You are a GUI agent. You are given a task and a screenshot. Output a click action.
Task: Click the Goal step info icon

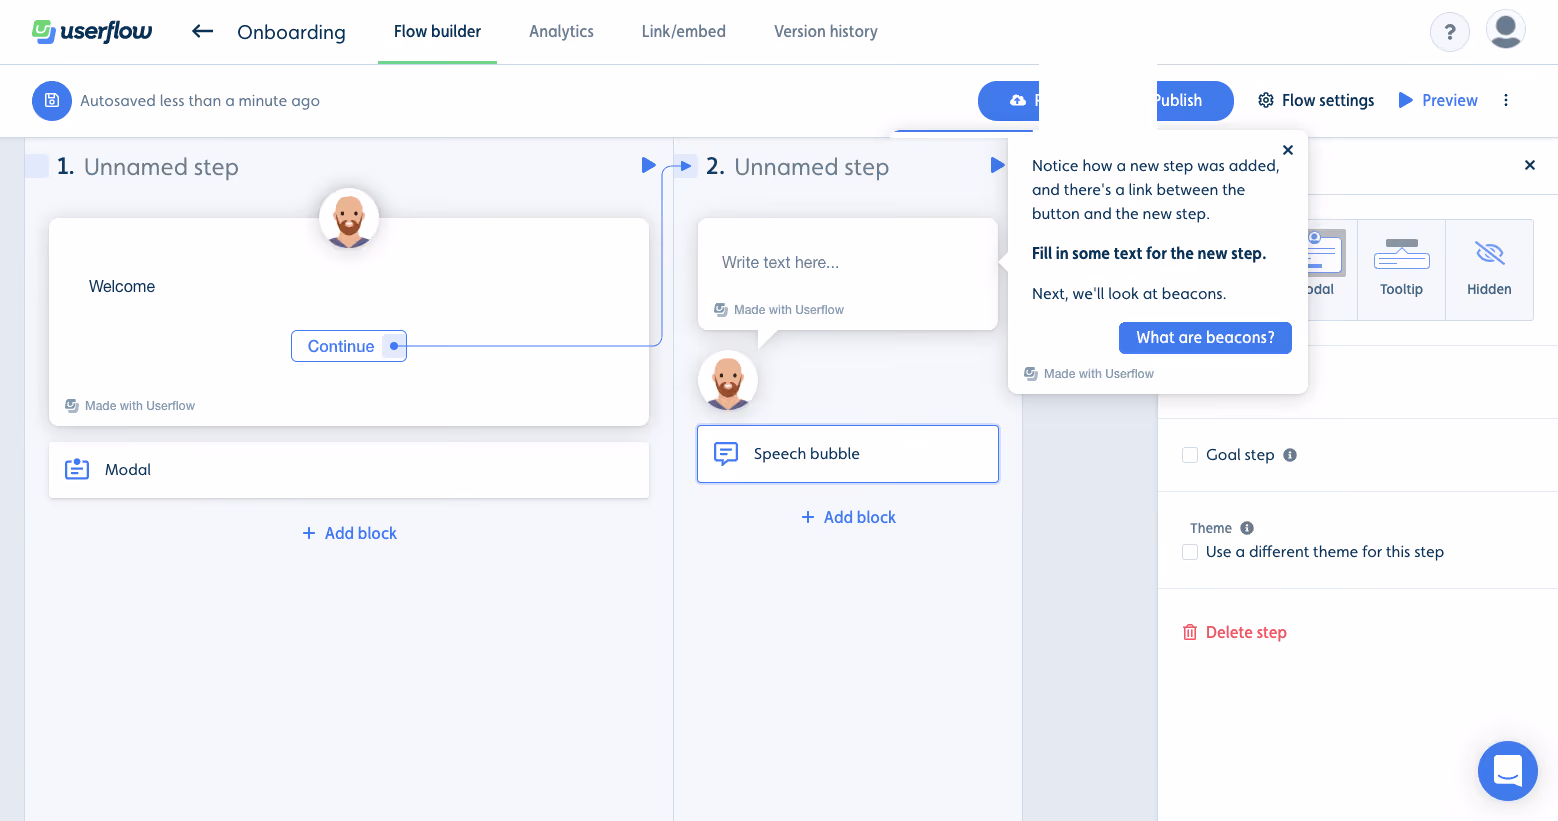point(1290,455)
